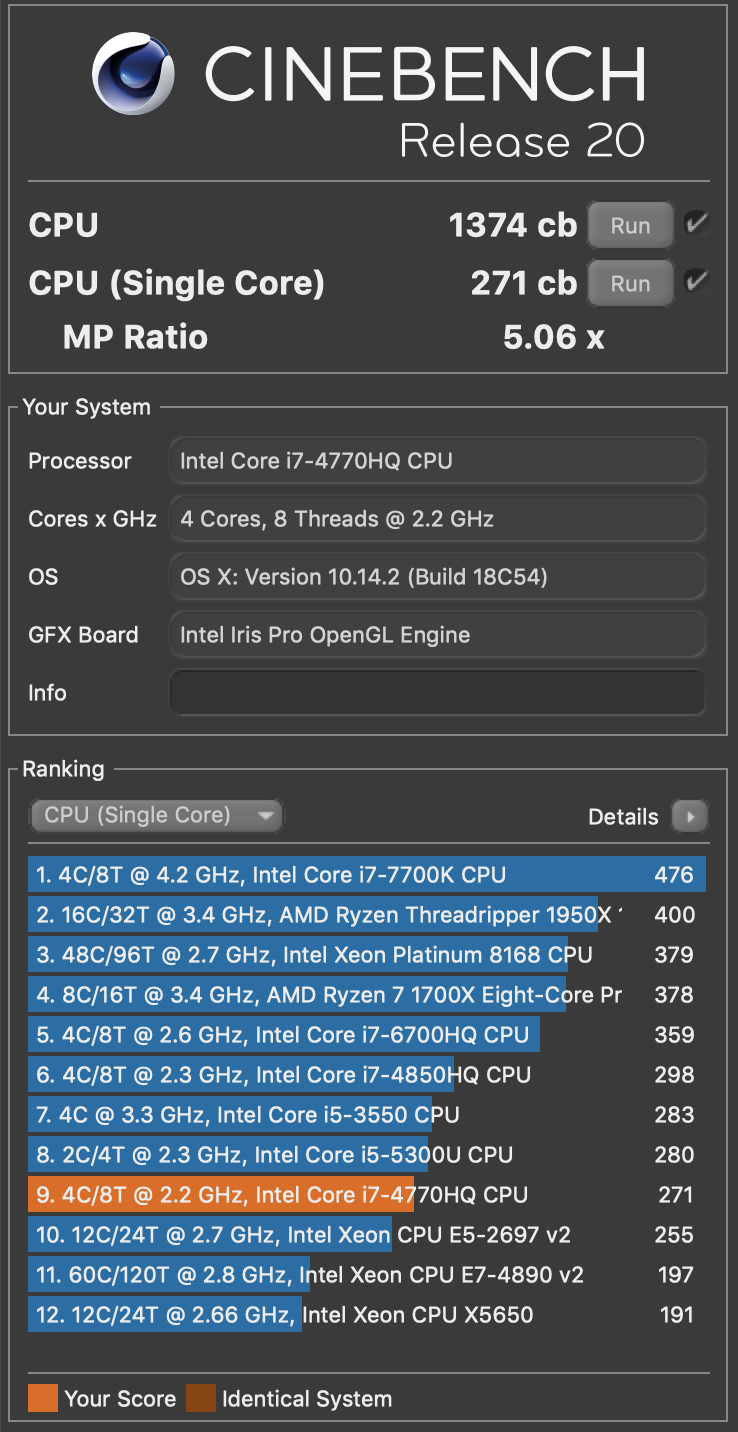Toggle the CPU test checkbox
The image size is (738, 1432).
(696, 225)
